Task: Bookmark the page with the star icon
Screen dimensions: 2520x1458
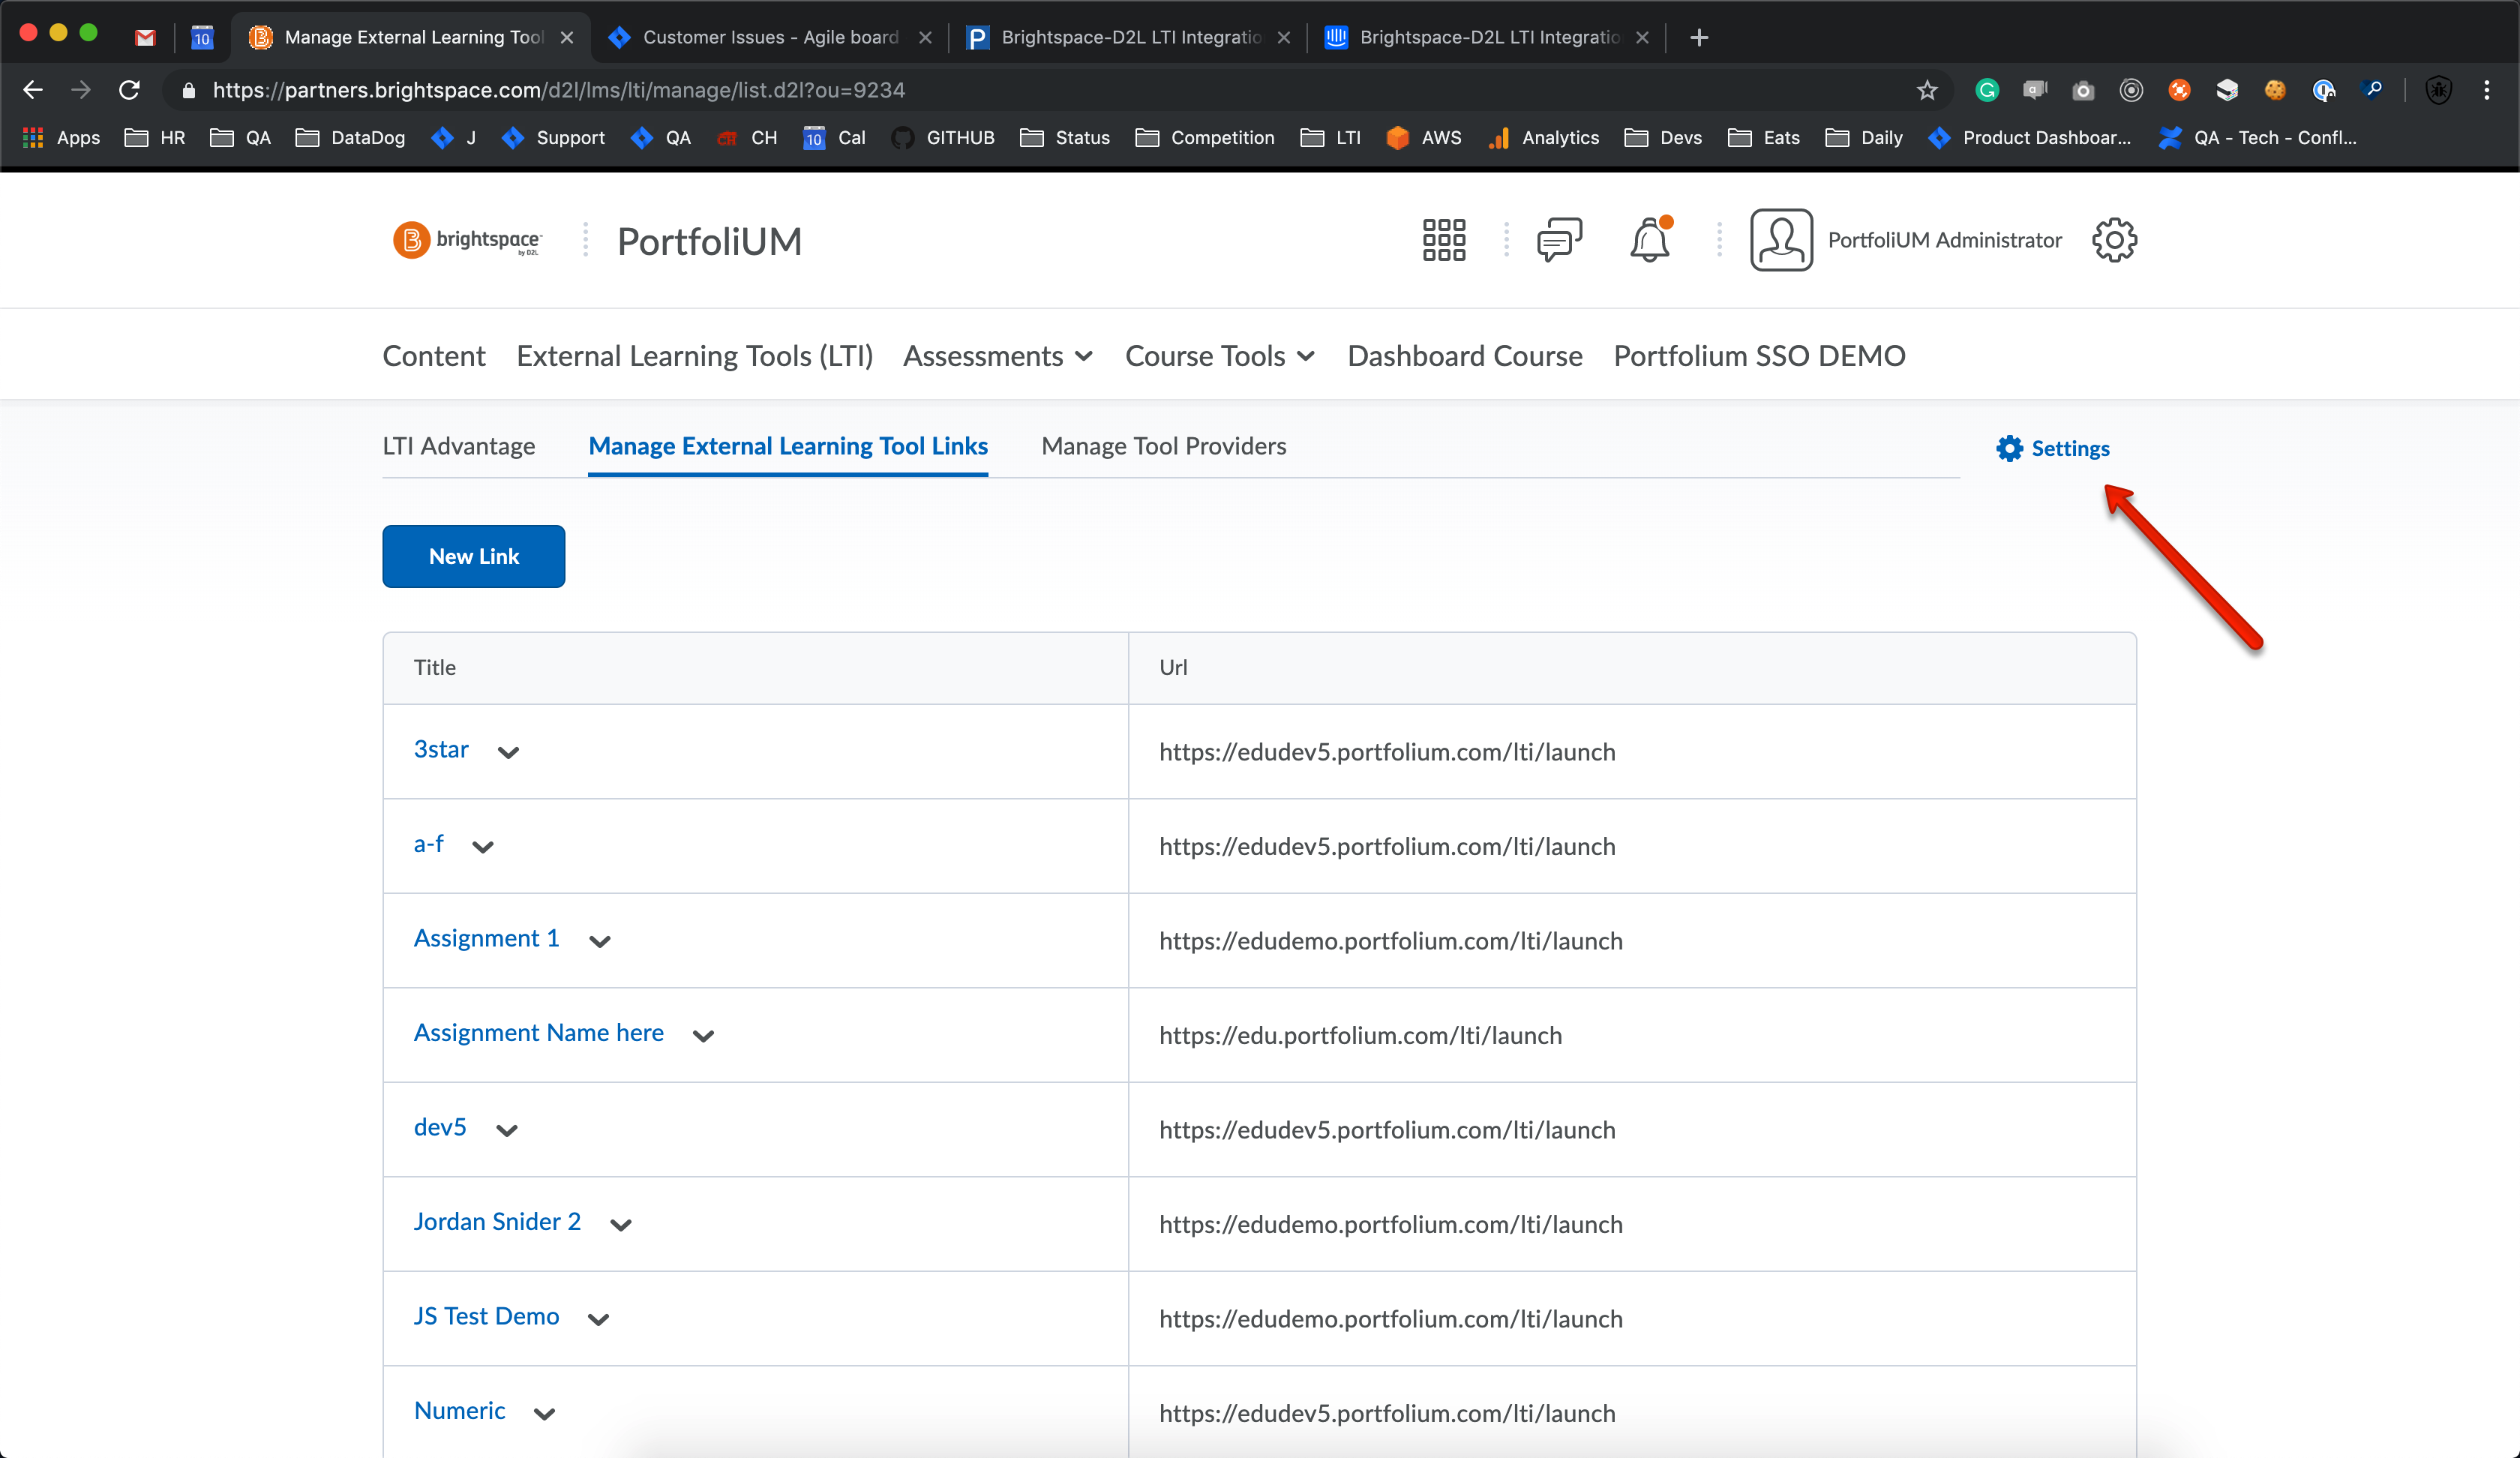Action: pyautogui.click(x=1926, y=90)
